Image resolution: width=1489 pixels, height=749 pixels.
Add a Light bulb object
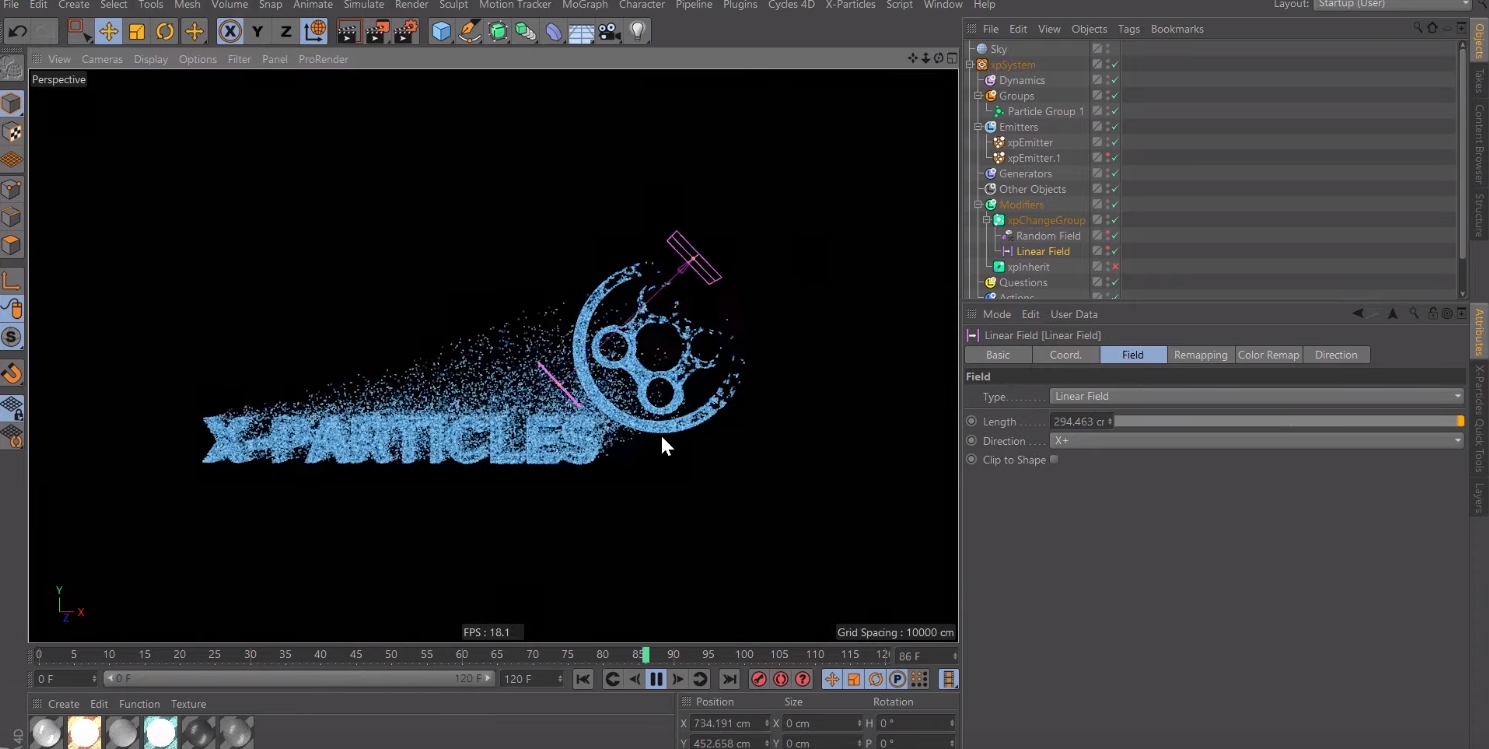click(637, 32)
